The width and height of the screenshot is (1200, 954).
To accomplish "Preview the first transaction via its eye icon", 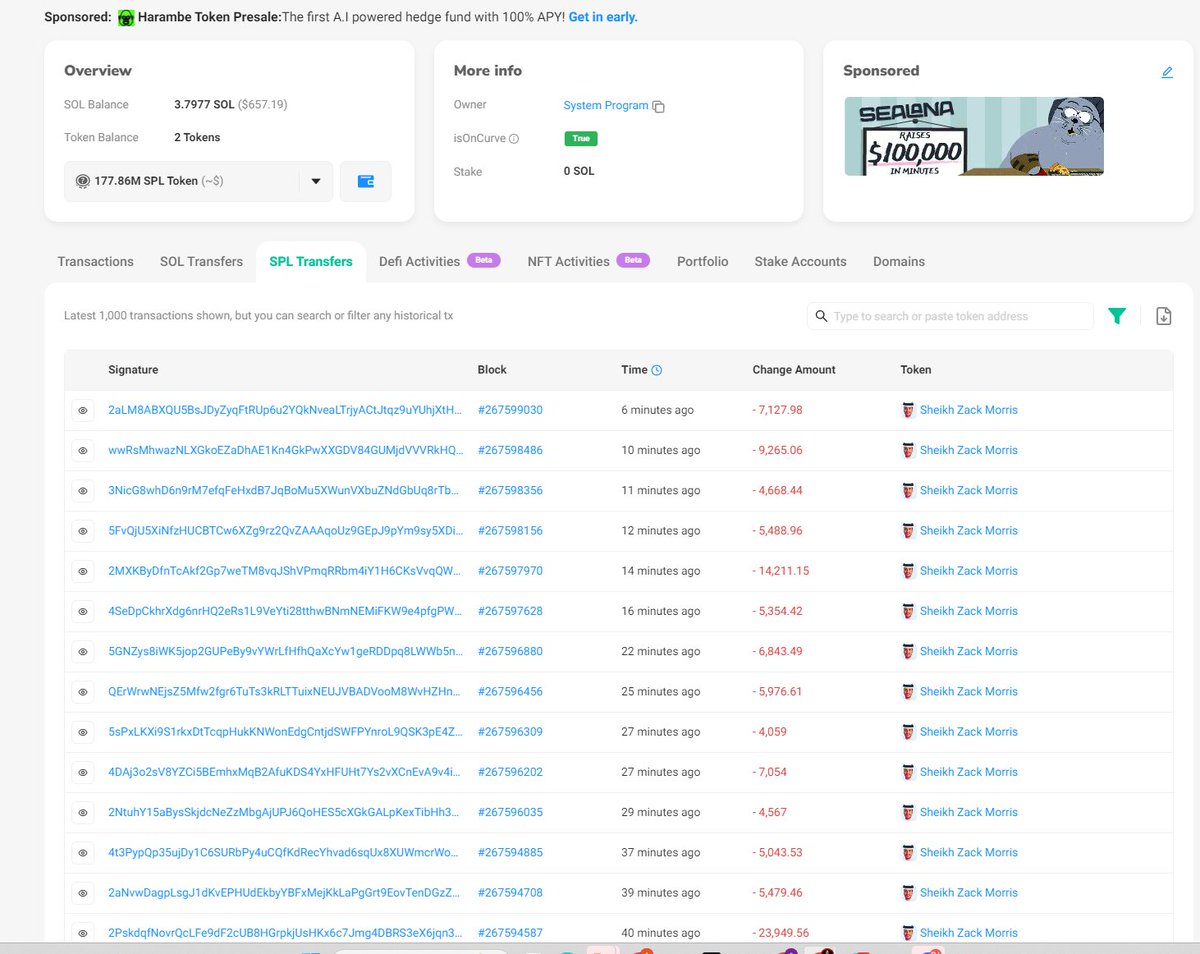I will click(83, 409).
